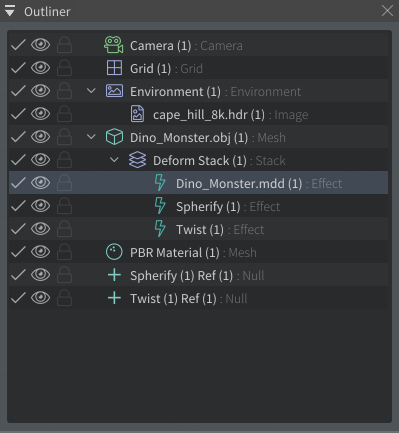The width and height of the screenshot is (399, 433).
Task: Lock the Grid (1) item
Action: point(64,68)
